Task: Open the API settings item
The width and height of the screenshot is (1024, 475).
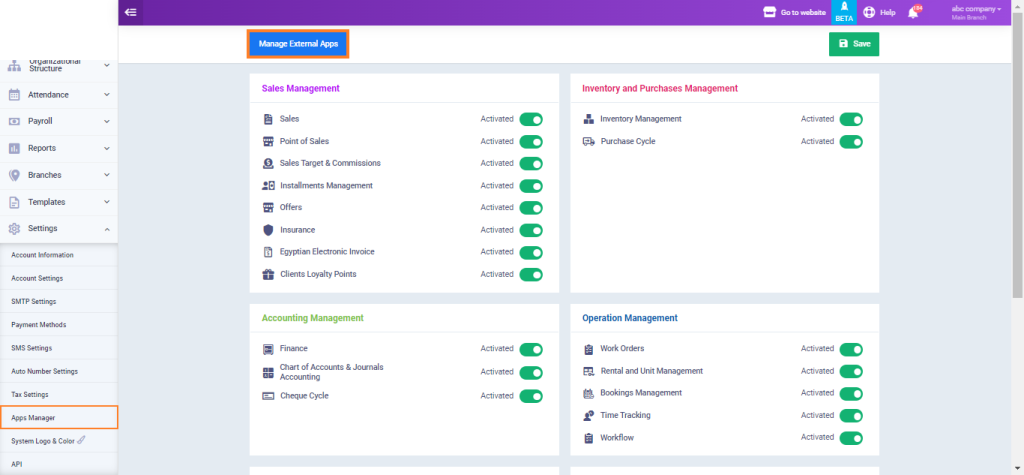Action: (59, 464)
